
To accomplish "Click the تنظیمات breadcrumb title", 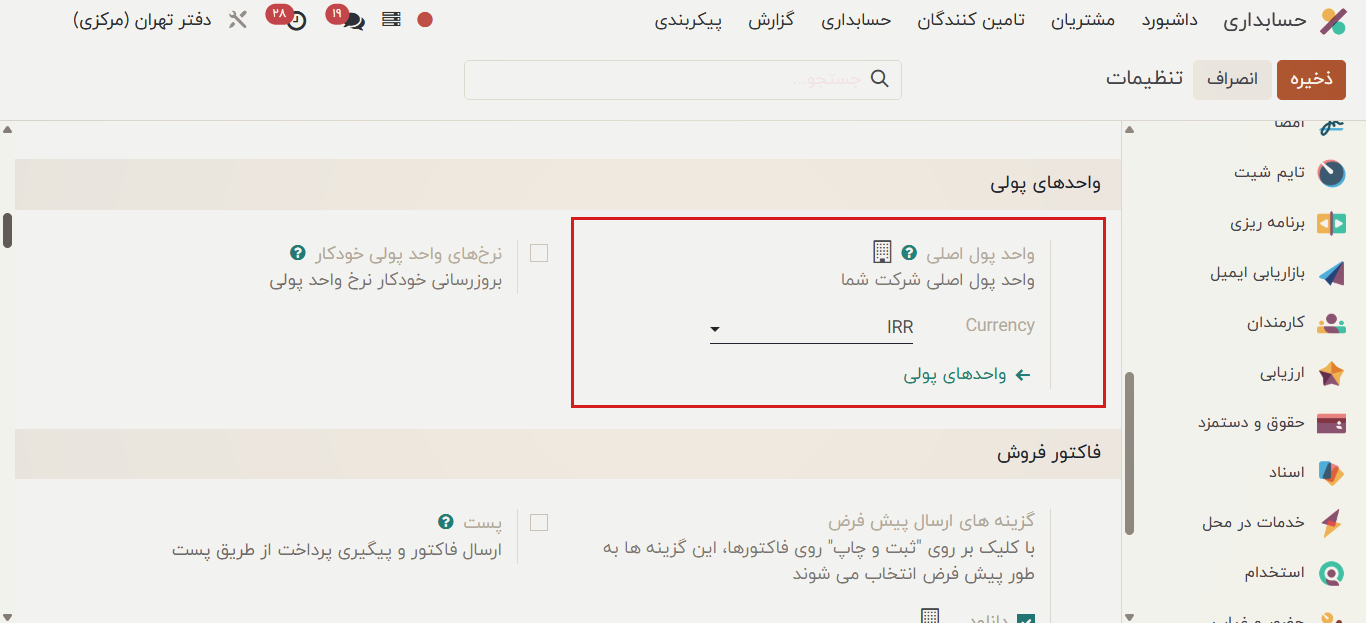I will pyautogui.click(x=1144, y=78).
